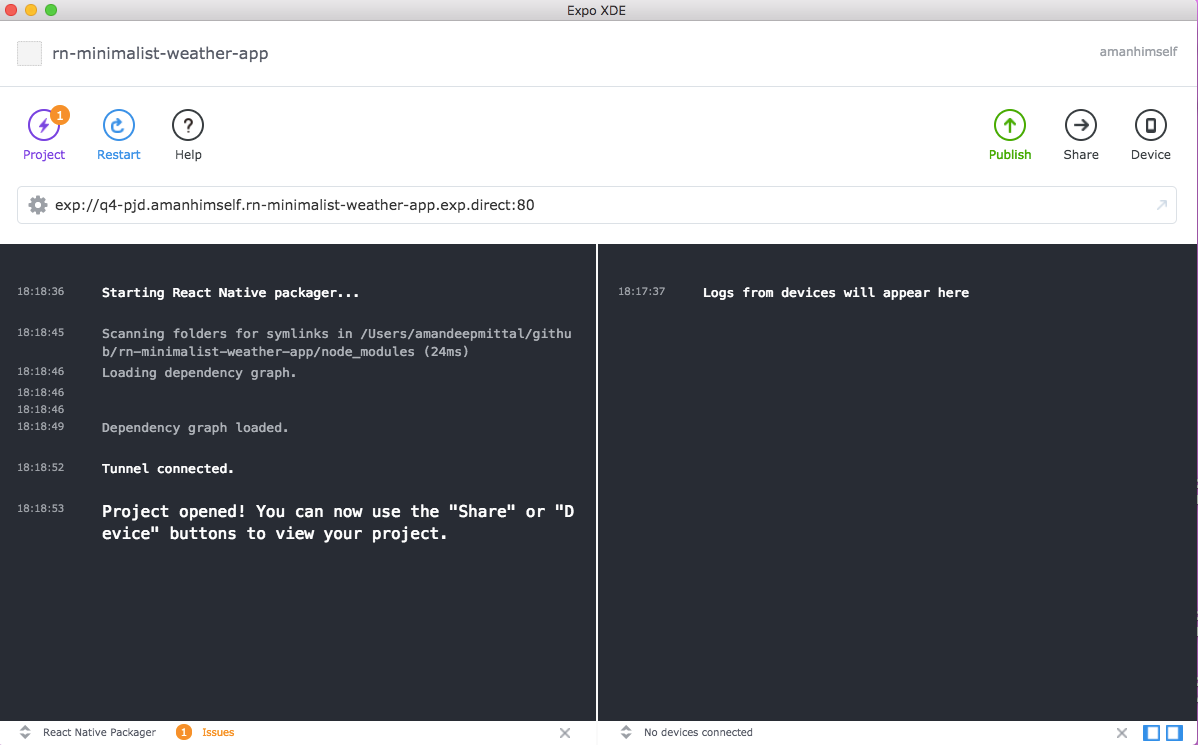Image resolution: width=1198 pixels, height=745 pixels.
Task: Share the project using the Share arrow icon
Action: tap(1081, 125)
